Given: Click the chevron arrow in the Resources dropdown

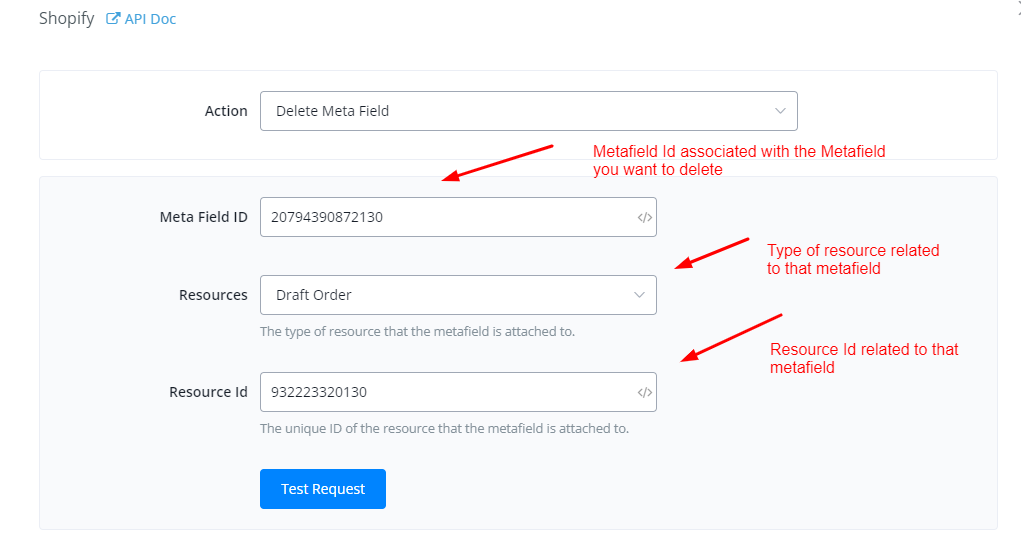Looking at the screenshot, I should pos(639,295).
